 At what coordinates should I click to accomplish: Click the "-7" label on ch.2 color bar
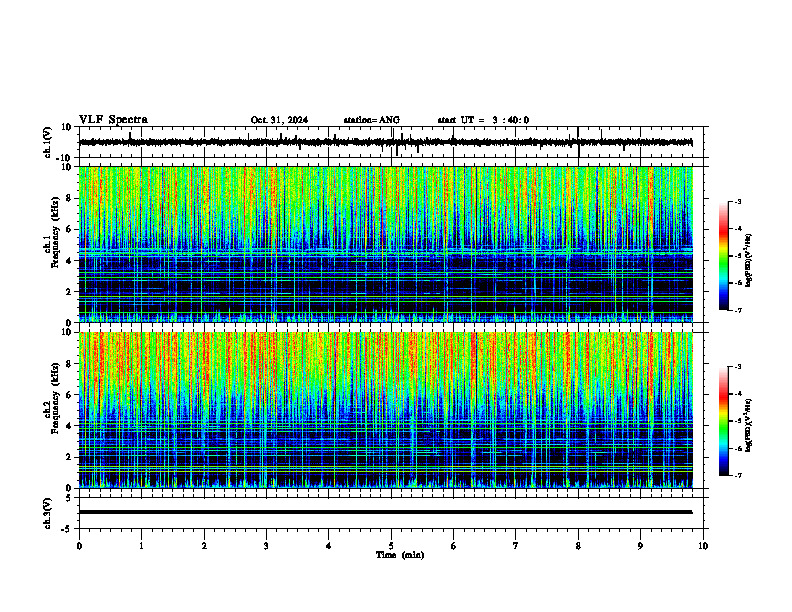(738, 476)
